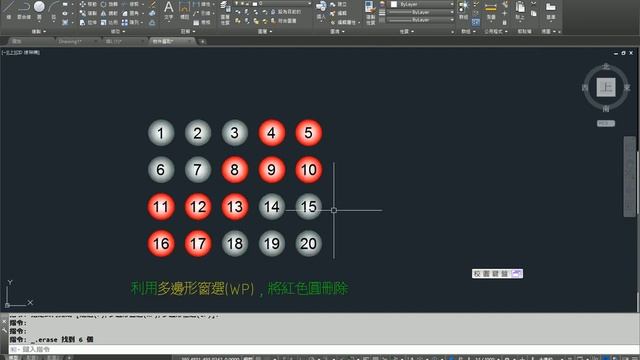This screenshot has height=360, width=640.
Task: Select red circle number 13
Action: coord(235,207)
